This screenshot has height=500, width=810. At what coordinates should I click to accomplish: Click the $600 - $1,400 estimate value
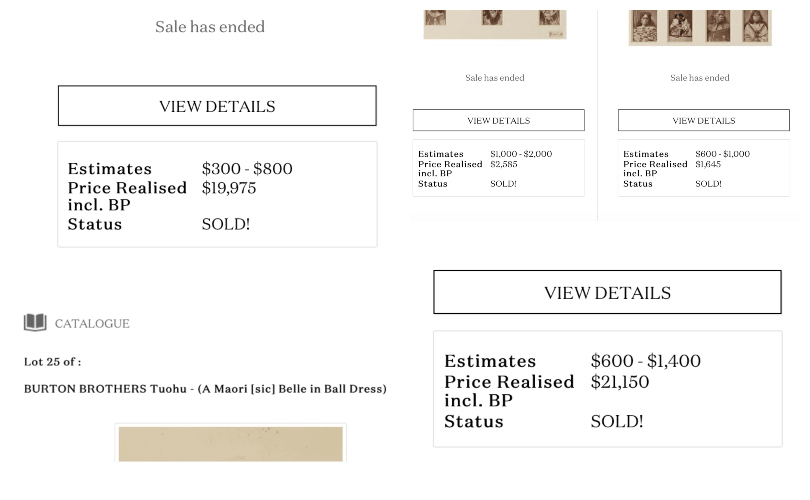pos(645,360)
